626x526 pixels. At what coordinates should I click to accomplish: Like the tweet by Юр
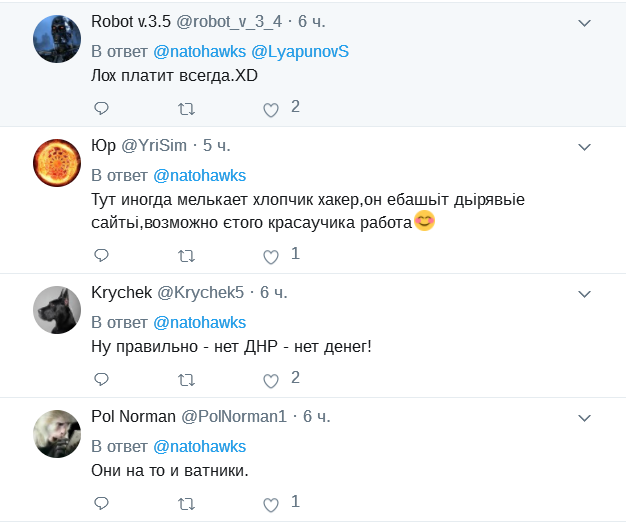coord(270,256)
